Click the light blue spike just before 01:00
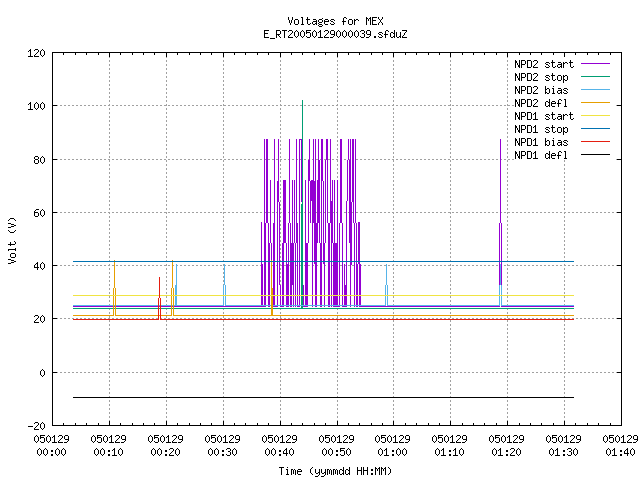The height and width of the screenshot is (480, 640). click(x=386, y=286)
